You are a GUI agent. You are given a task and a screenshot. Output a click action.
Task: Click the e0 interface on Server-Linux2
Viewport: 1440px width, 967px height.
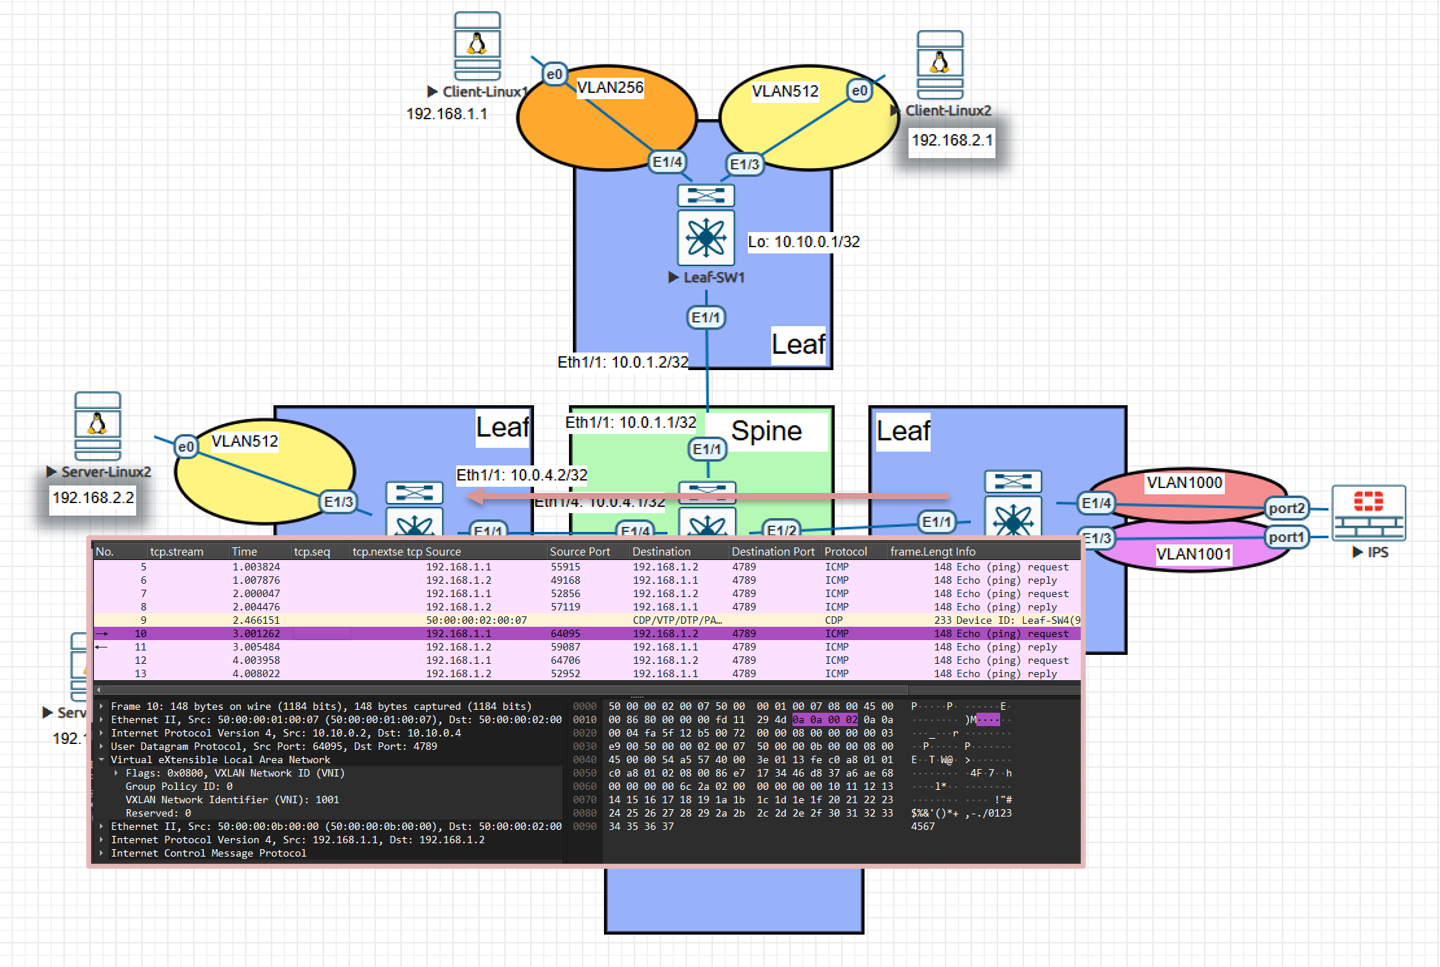(186, 447)
